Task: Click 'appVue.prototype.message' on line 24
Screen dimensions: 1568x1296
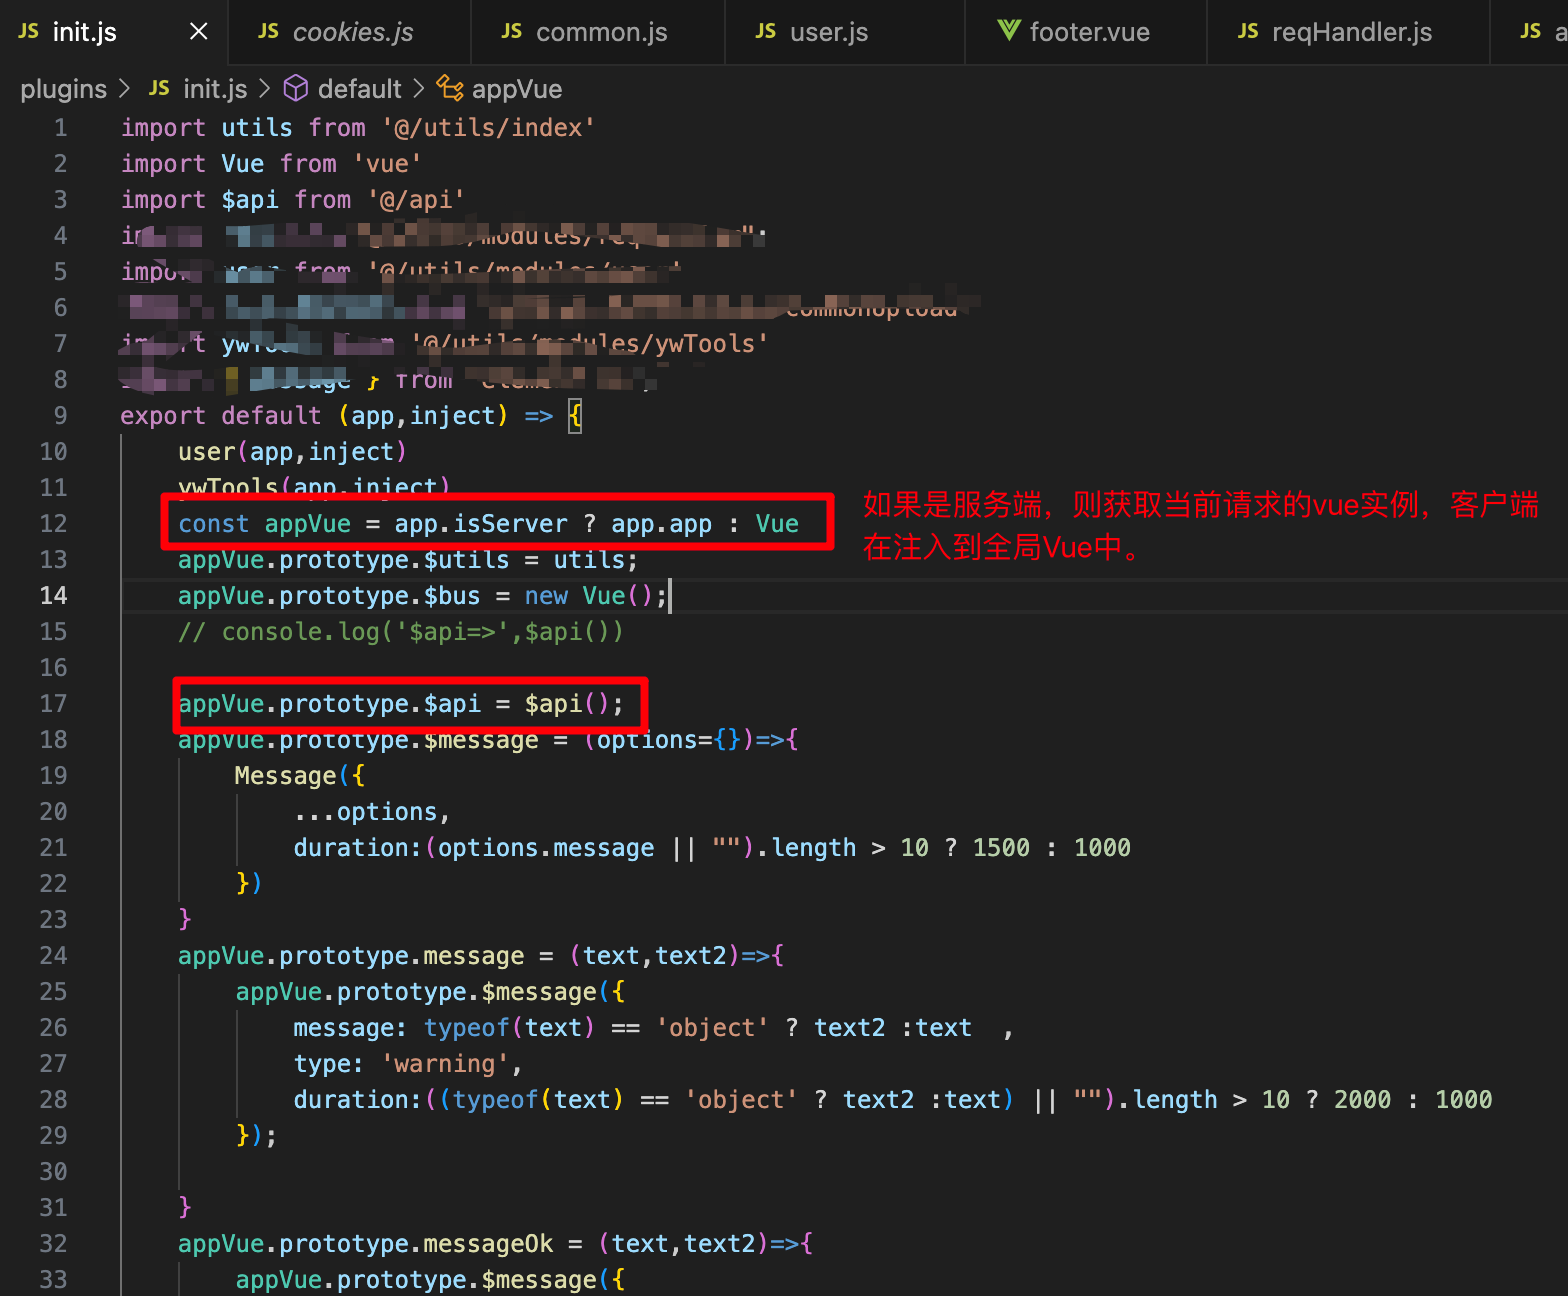Action: [351, 956]
